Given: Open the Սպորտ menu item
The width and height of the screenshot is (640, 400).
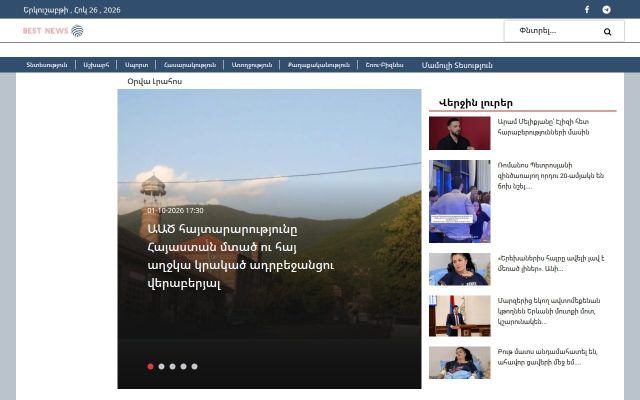Looking at the screenshot, I should click(136, 65).
